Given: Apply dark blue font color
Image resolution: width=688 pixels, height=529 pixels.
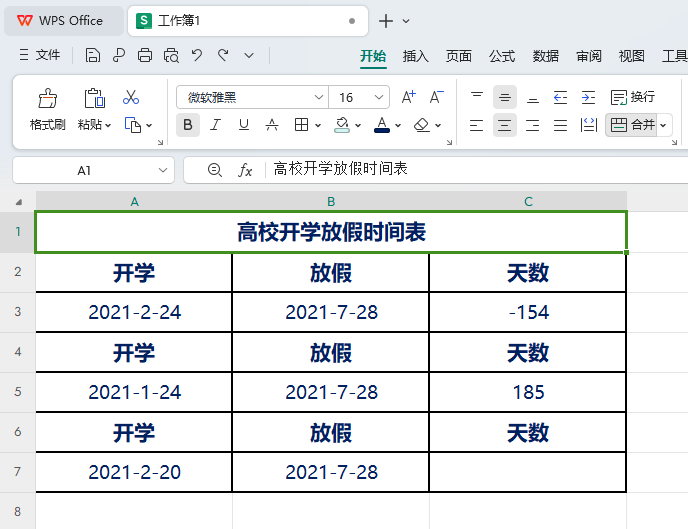Looking at the screenshot, I should tap(382, 125).
